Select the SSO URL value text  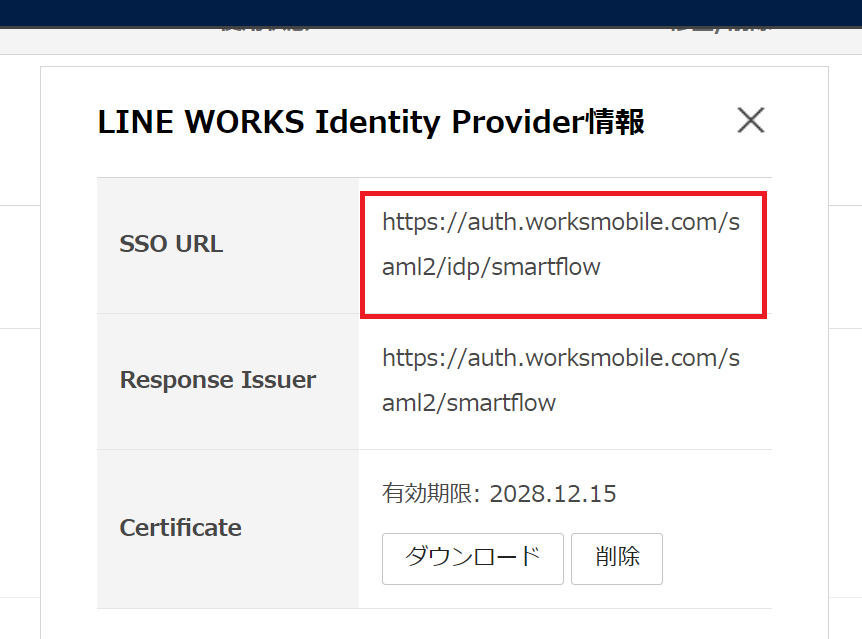[x=561, y=244]
